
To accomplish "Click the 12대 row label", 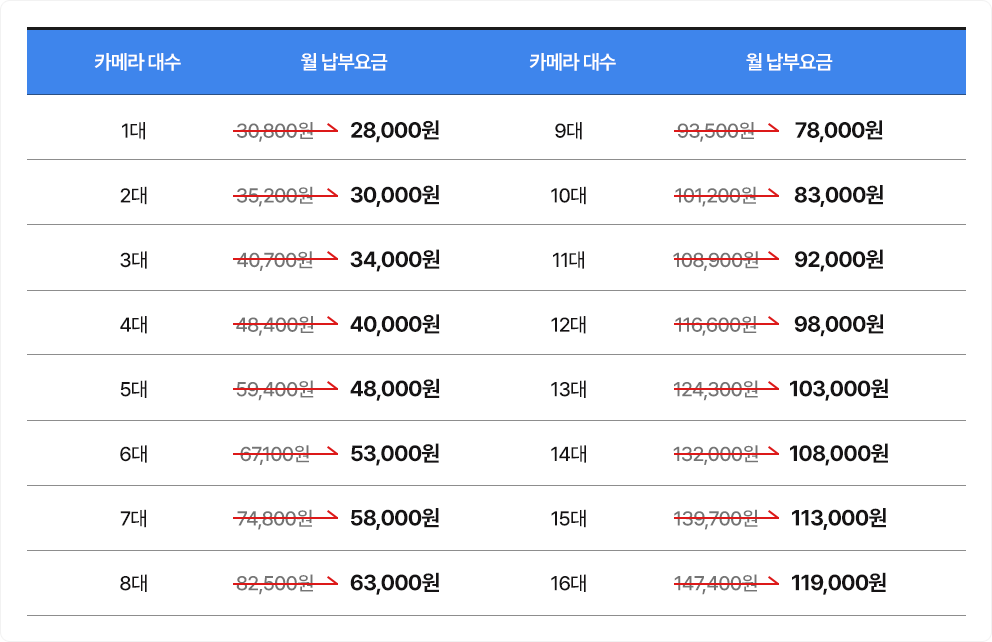I will pos(568,324).
